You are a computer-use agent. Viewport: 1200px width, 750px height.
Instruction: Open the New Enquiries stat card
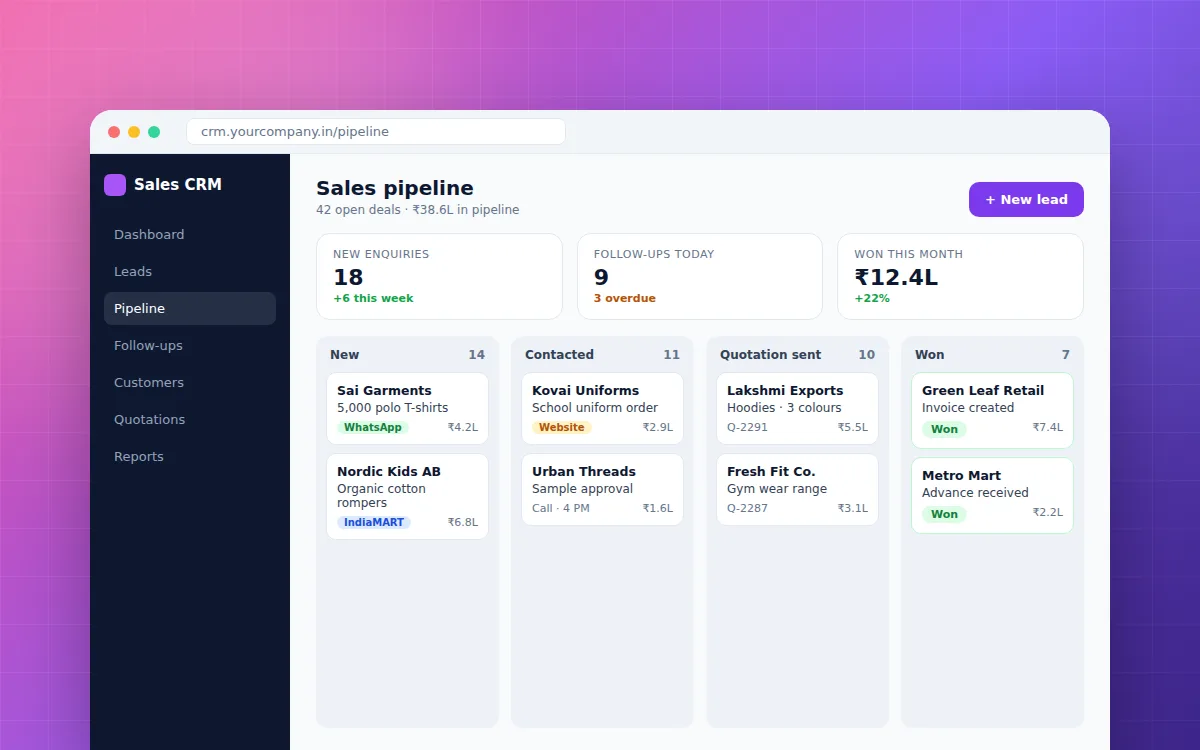[x=439, y=276]
